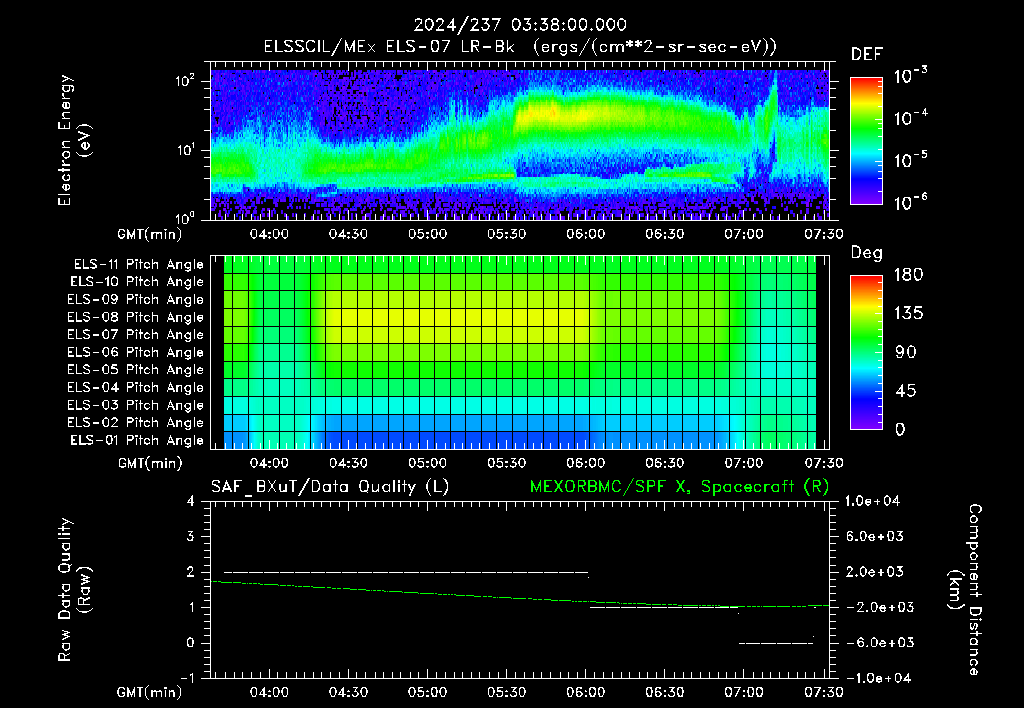Click the ELS-03 Pitch Angle row label
The image size is (1024, 708).
click(135, 406)
